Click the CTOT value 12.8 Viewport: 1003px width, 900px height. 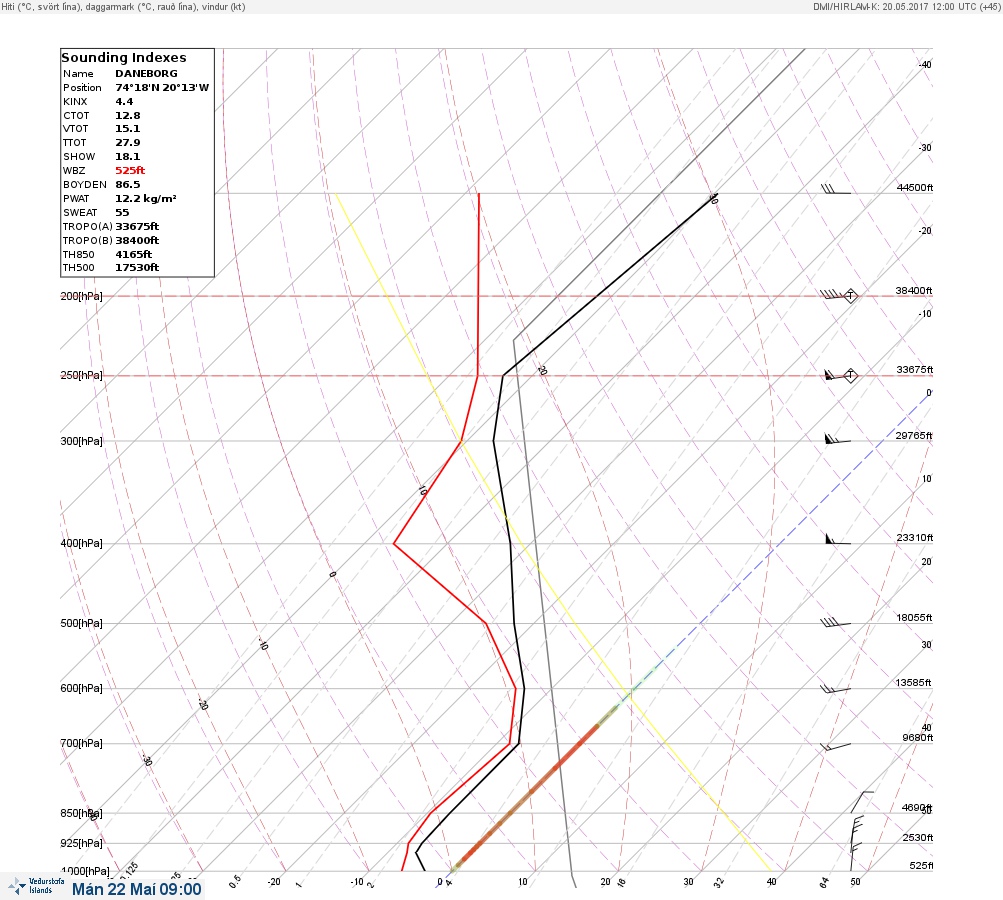tap(127, 116)
